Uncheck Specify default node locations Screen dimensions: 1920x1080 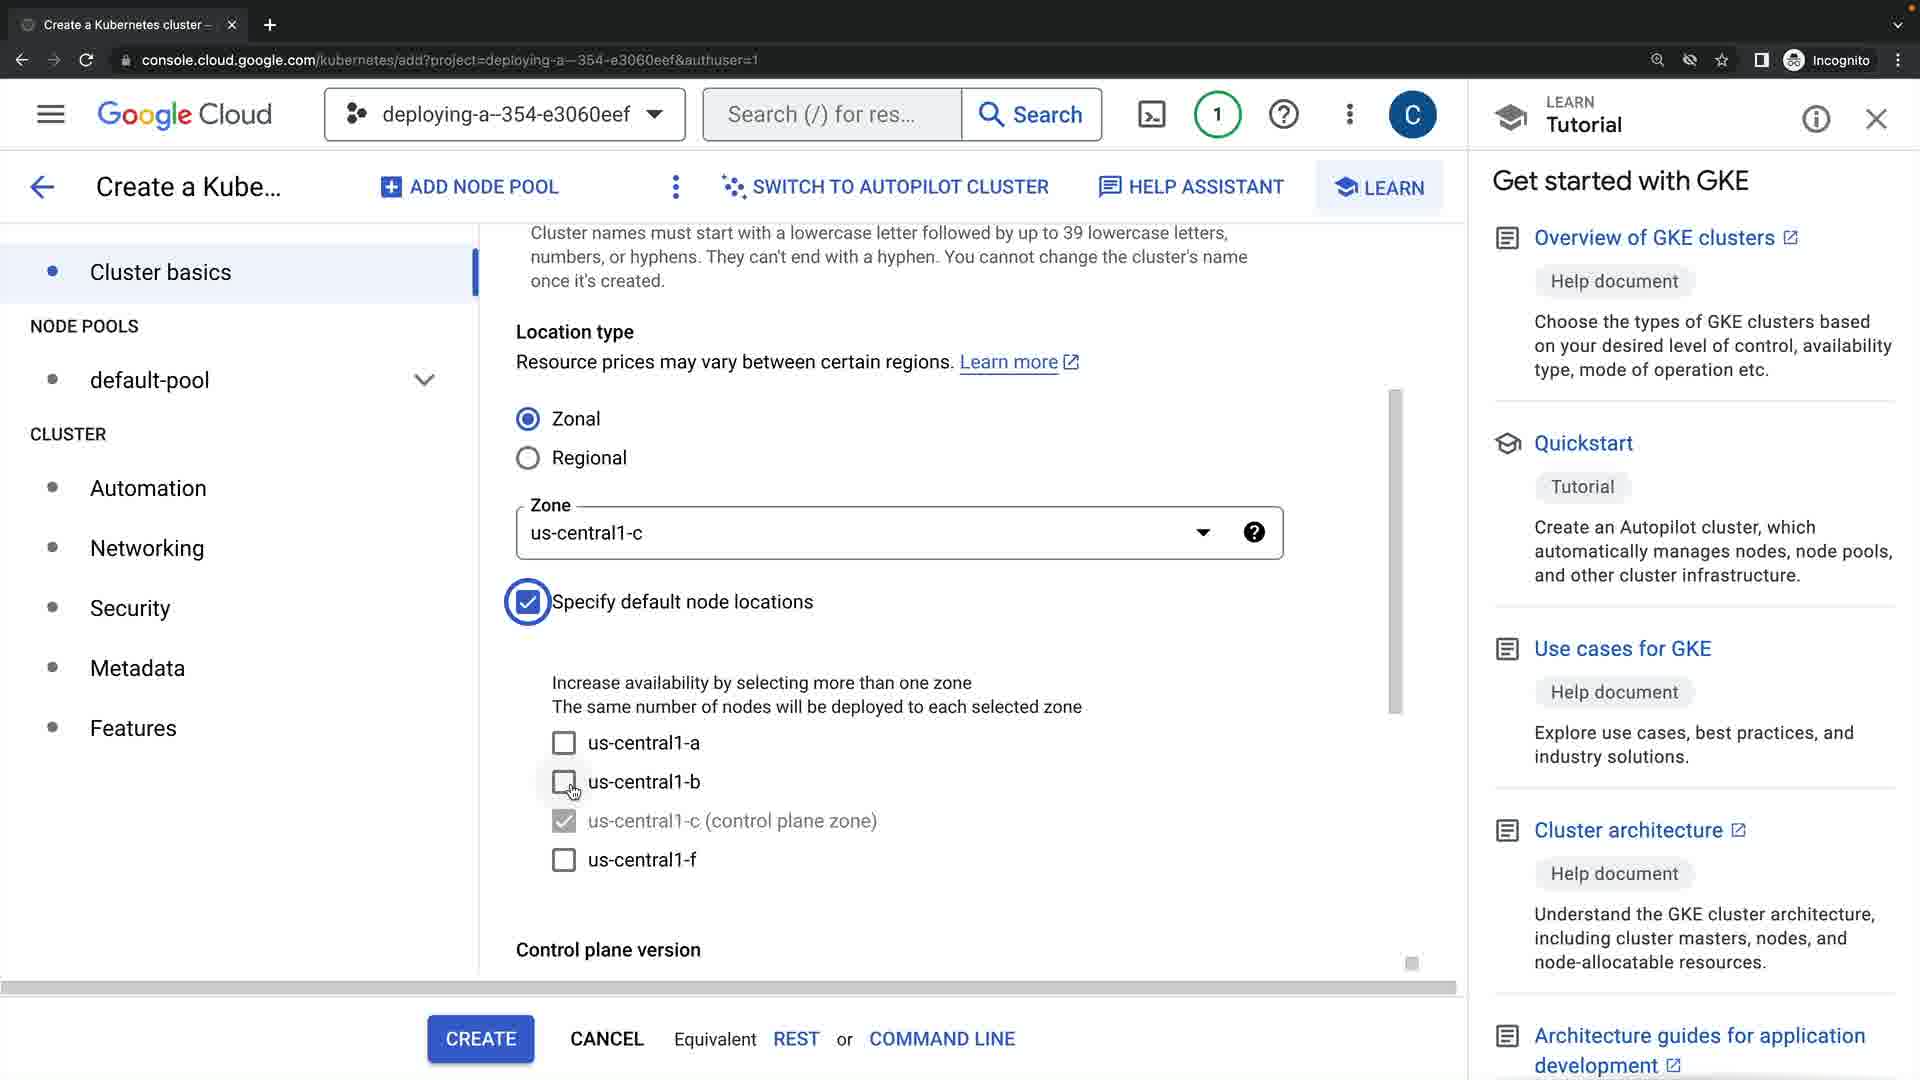528,602
